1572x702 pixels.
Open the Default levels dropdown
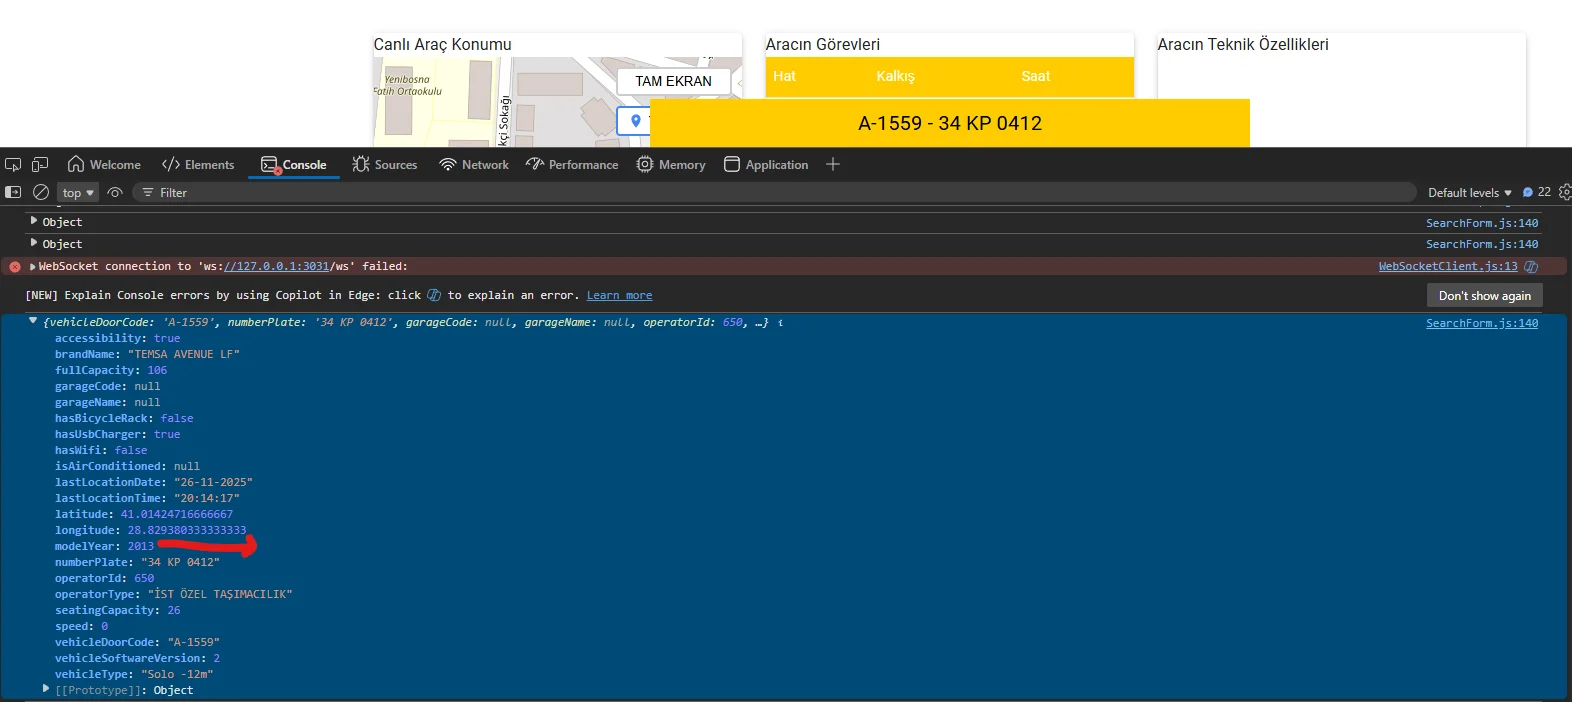(x=1469, y=193)
